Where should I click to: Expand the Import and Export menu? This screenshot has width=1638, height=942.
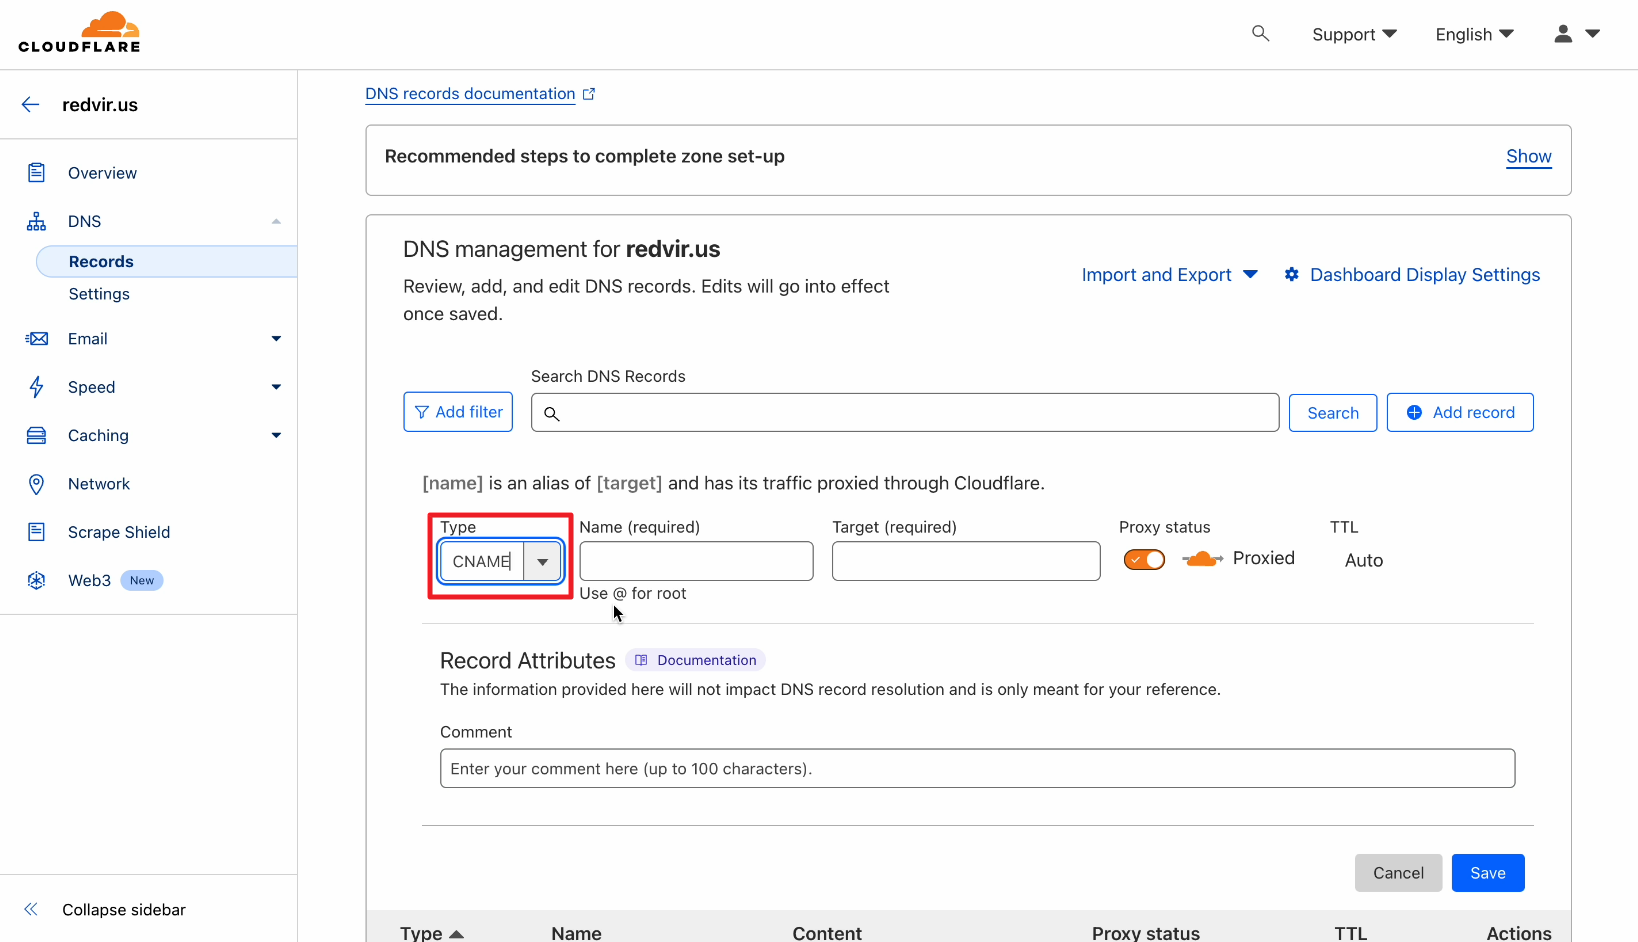tap(1169, 275)
